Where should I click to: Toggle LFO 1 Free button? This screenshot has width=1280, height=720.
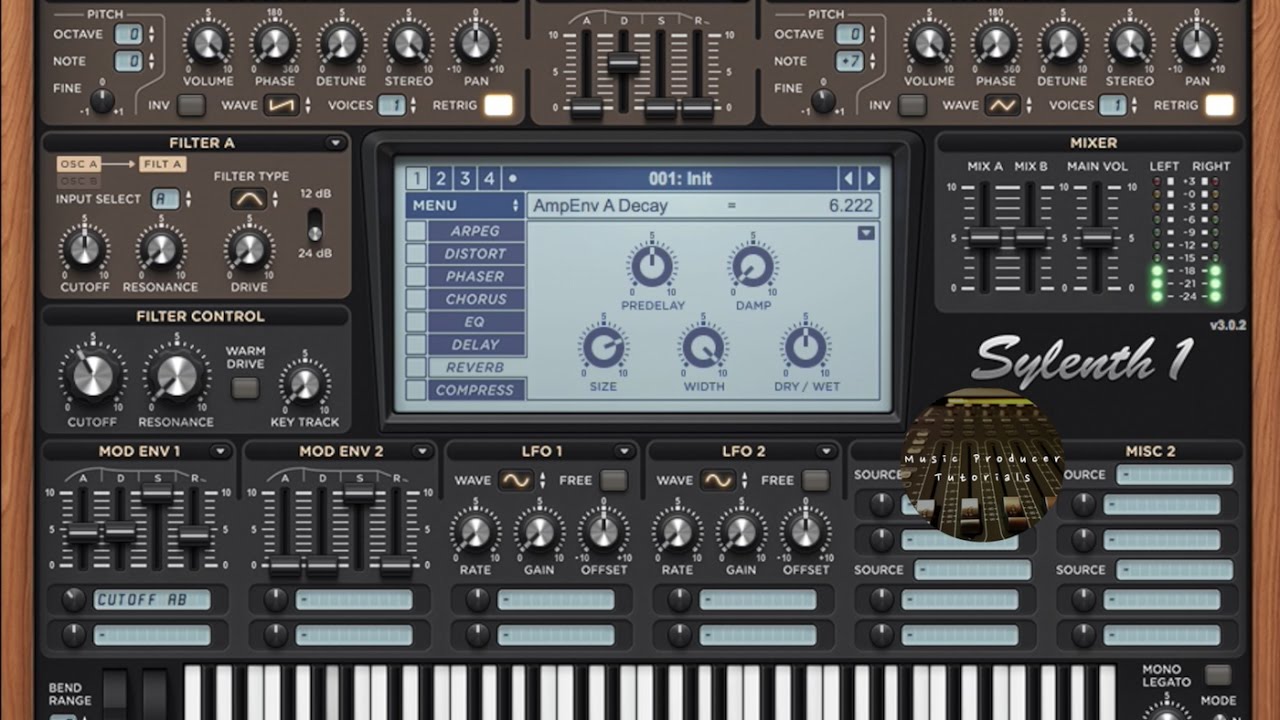point(614,480)
